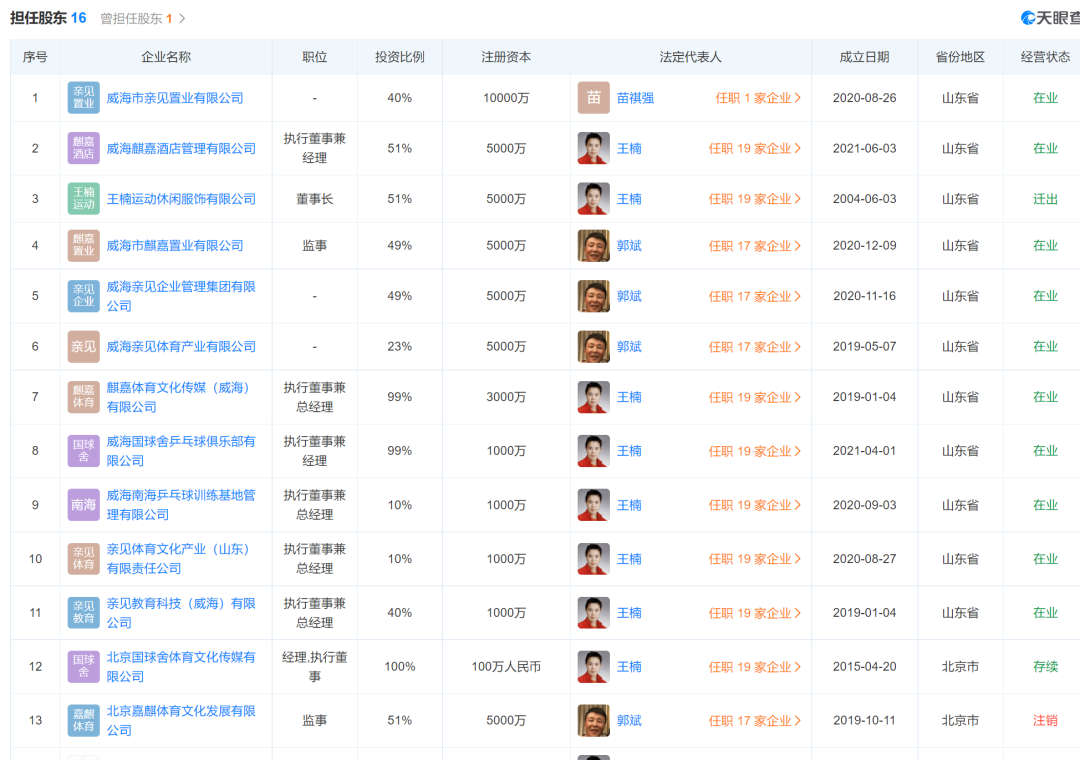Click the 投资比例 column header
1080x760 pixels.
click(x=400, y=57)
